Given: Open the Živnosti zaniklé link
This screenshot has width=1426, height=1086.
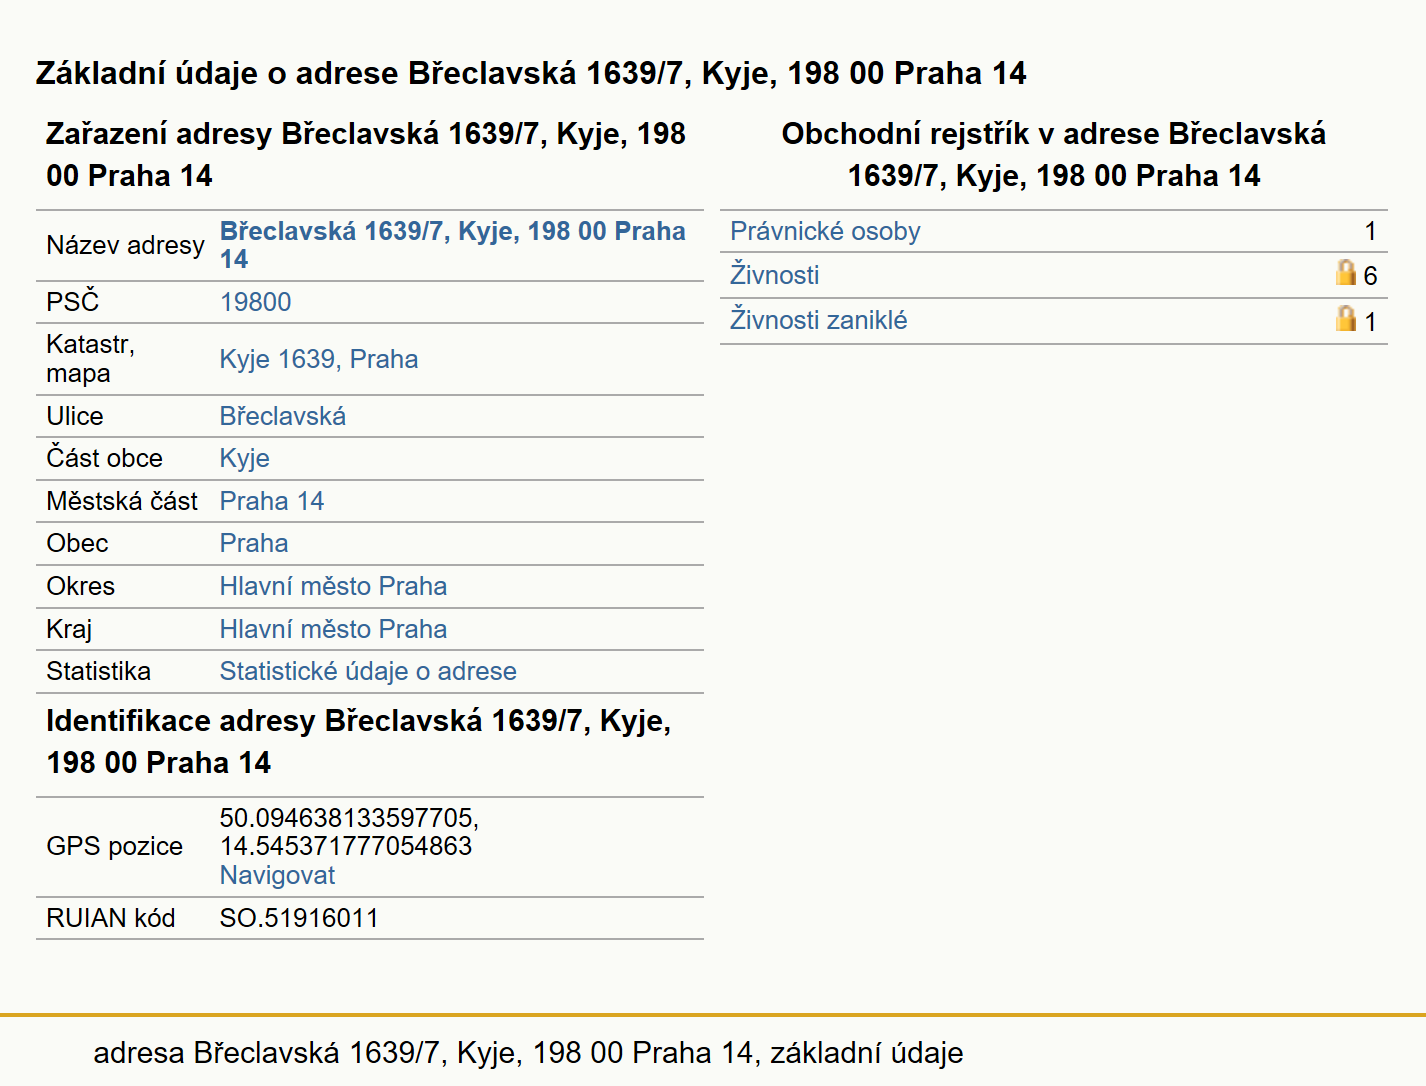Looking at the screenshot, I should tap(818, 320).
